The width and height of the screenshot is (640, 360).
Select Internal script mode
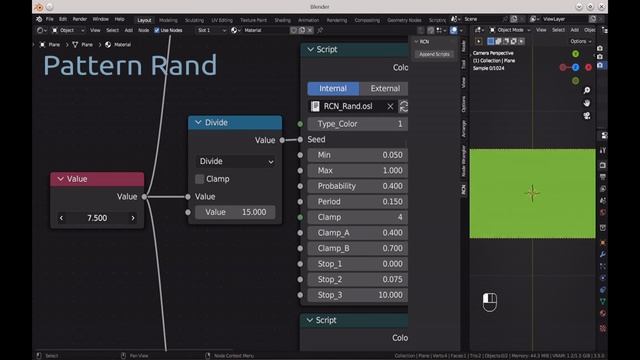click(x=333, y=89)
